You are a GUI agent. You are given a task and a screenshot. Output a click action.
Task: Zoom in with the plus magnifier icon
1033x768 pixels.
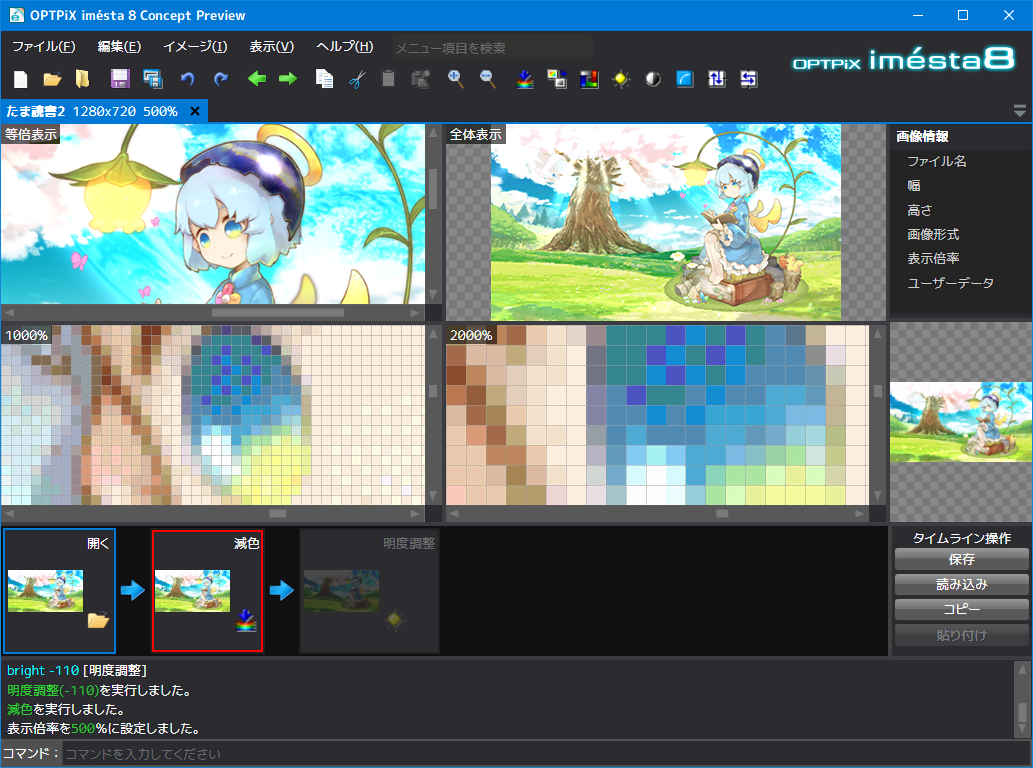(455, 79)
